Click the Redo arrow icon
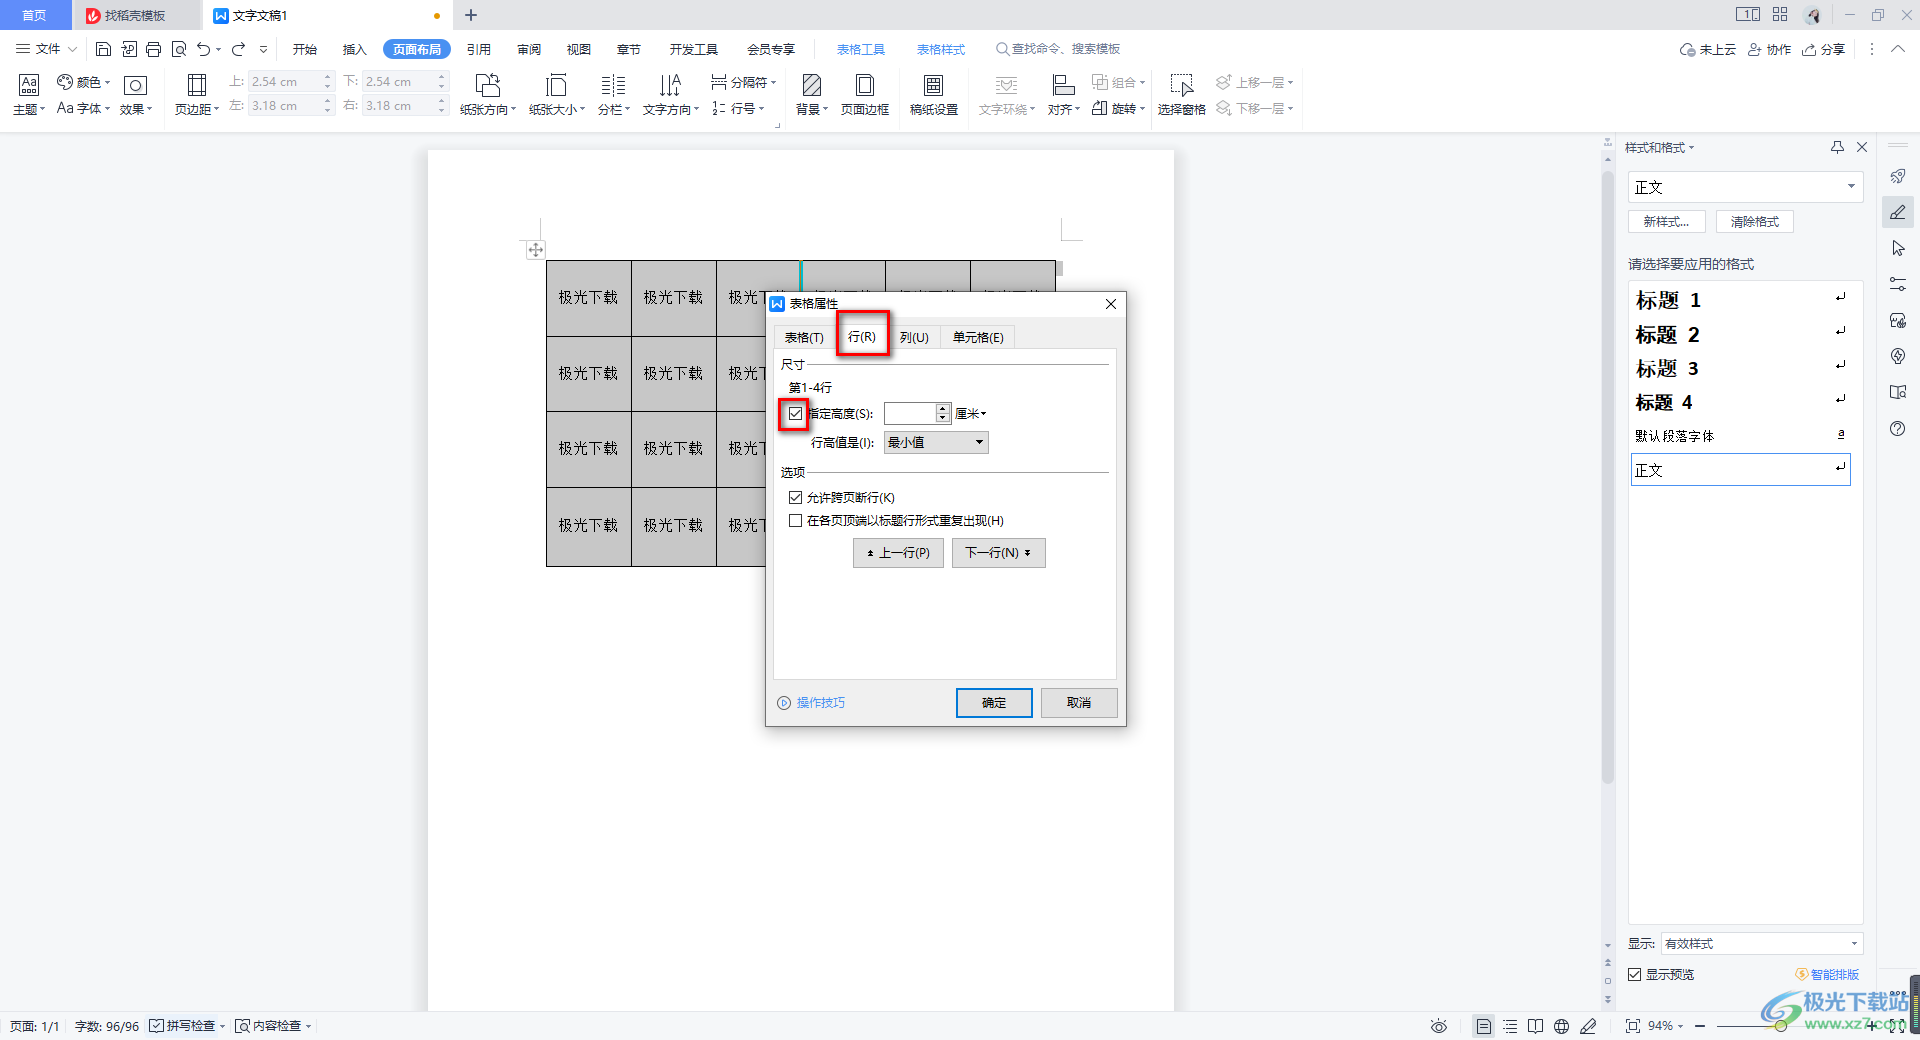The height and width of the screenshot is (1040, 1920). click(238, 49)
